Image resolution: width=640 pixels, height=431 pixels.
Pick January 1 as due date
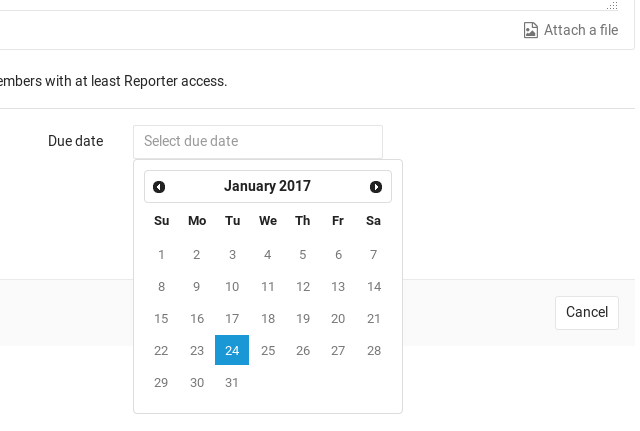(162, 255)
